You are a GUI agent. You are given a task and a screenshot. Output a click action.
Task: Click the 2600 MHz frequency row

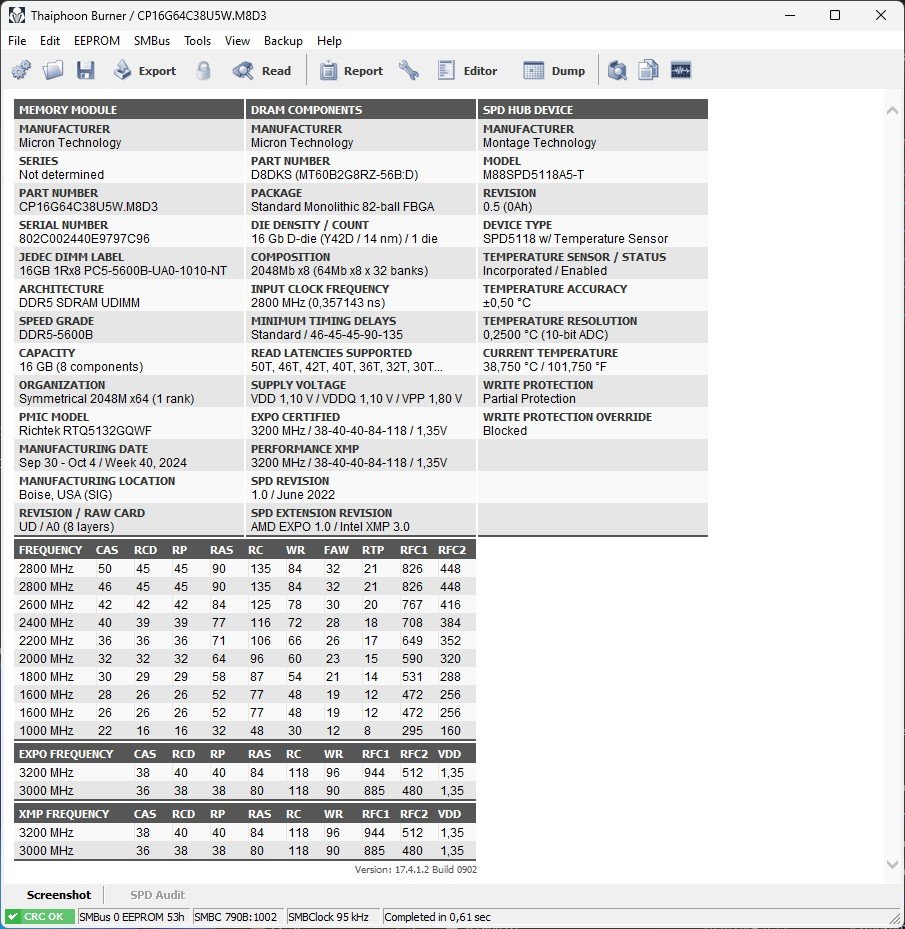[244, 605]
